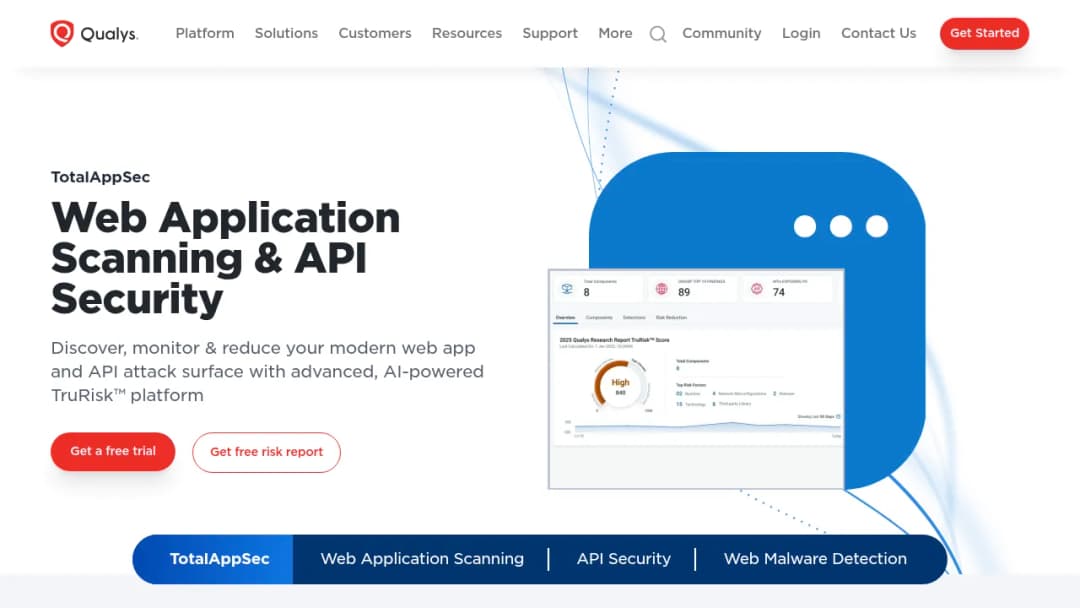Select the TotalAppSec tab

pos(213,559)
